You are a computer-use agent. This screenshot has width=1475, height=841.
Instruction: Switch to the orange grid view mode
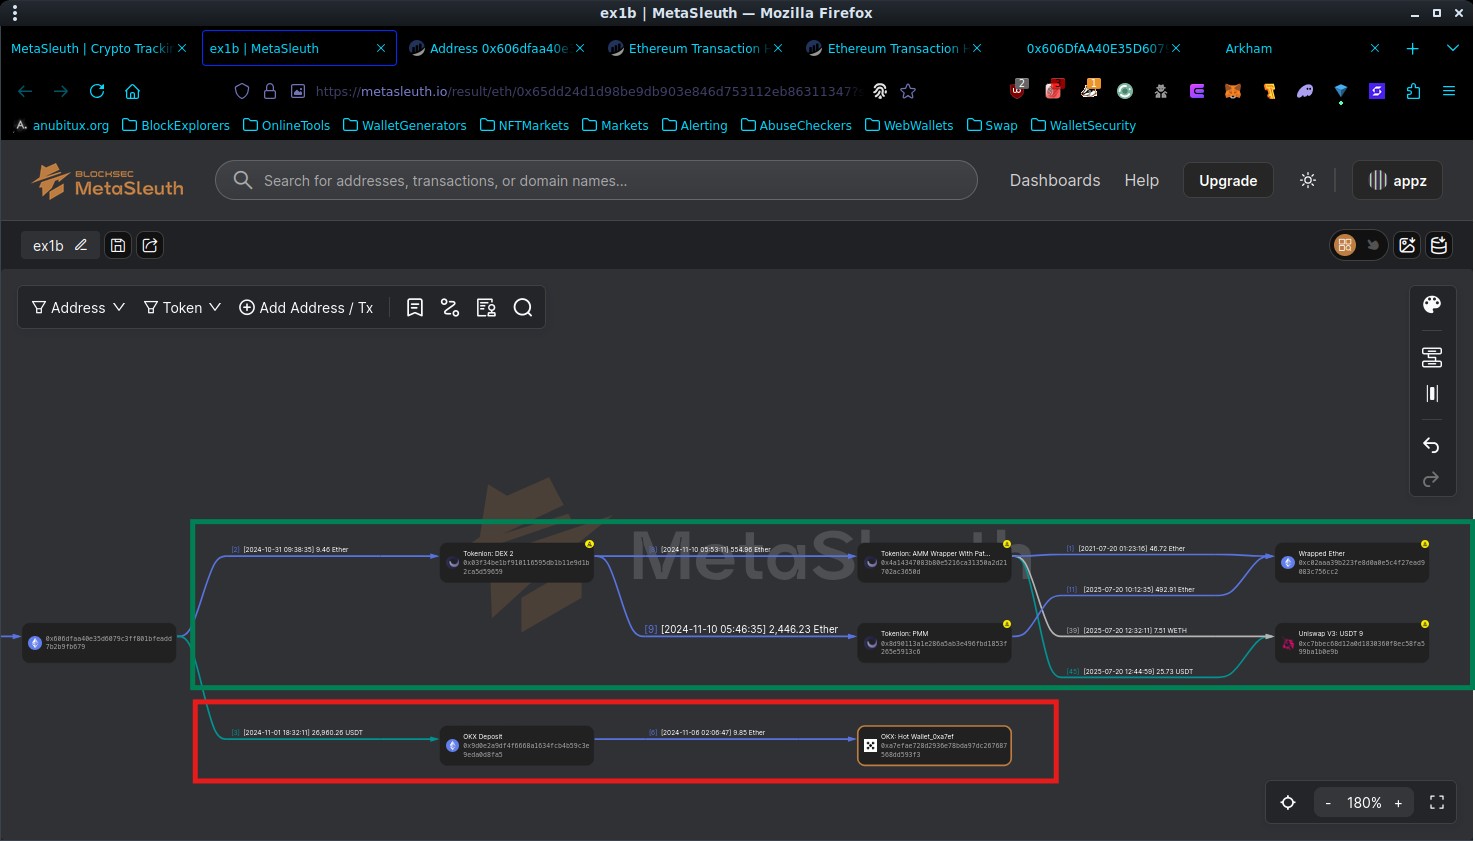1345,245
